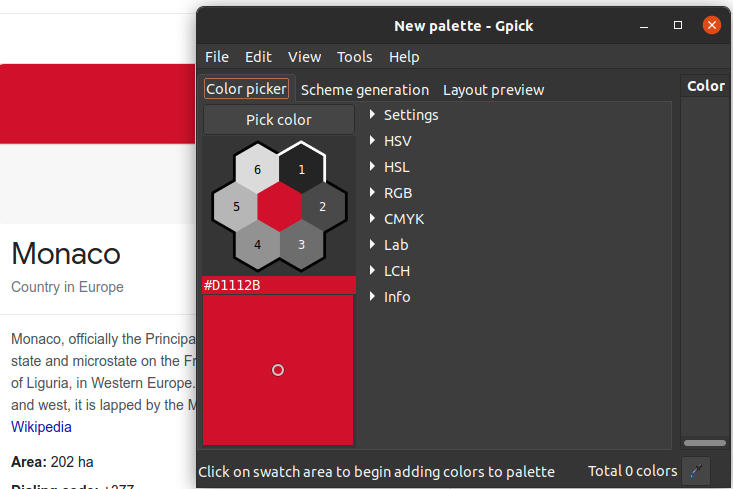Expand the HSV section

tap(391, 141)
